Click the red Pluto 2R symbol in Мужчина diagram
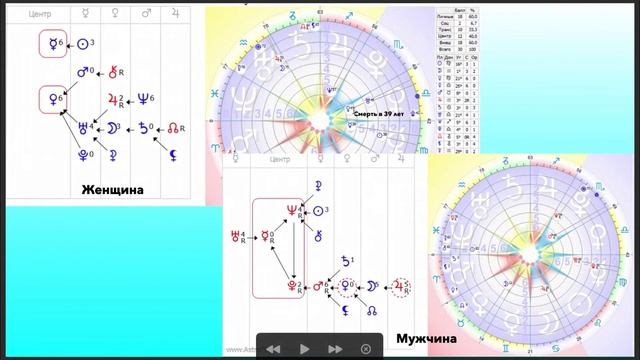The height and width of the screenshot is (360, 640). tap(294, 287)
